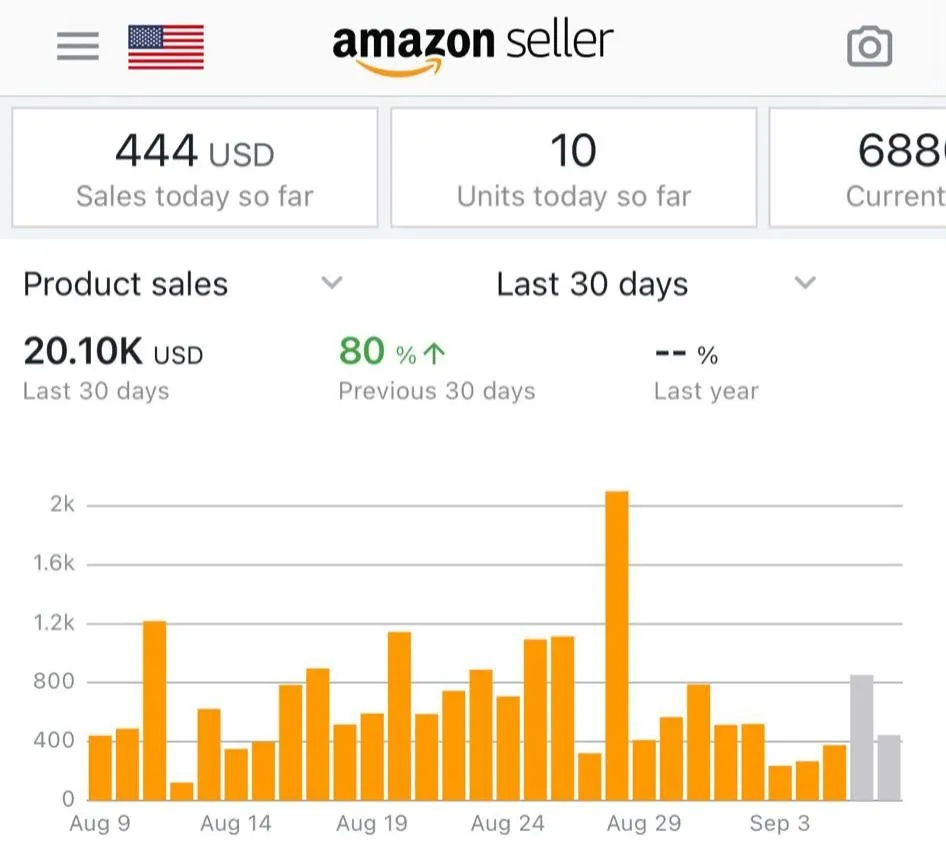This screenshot has width=946, height=855.
Task: Tap the 2k gridline axis label
Action: tap(62, 505)
